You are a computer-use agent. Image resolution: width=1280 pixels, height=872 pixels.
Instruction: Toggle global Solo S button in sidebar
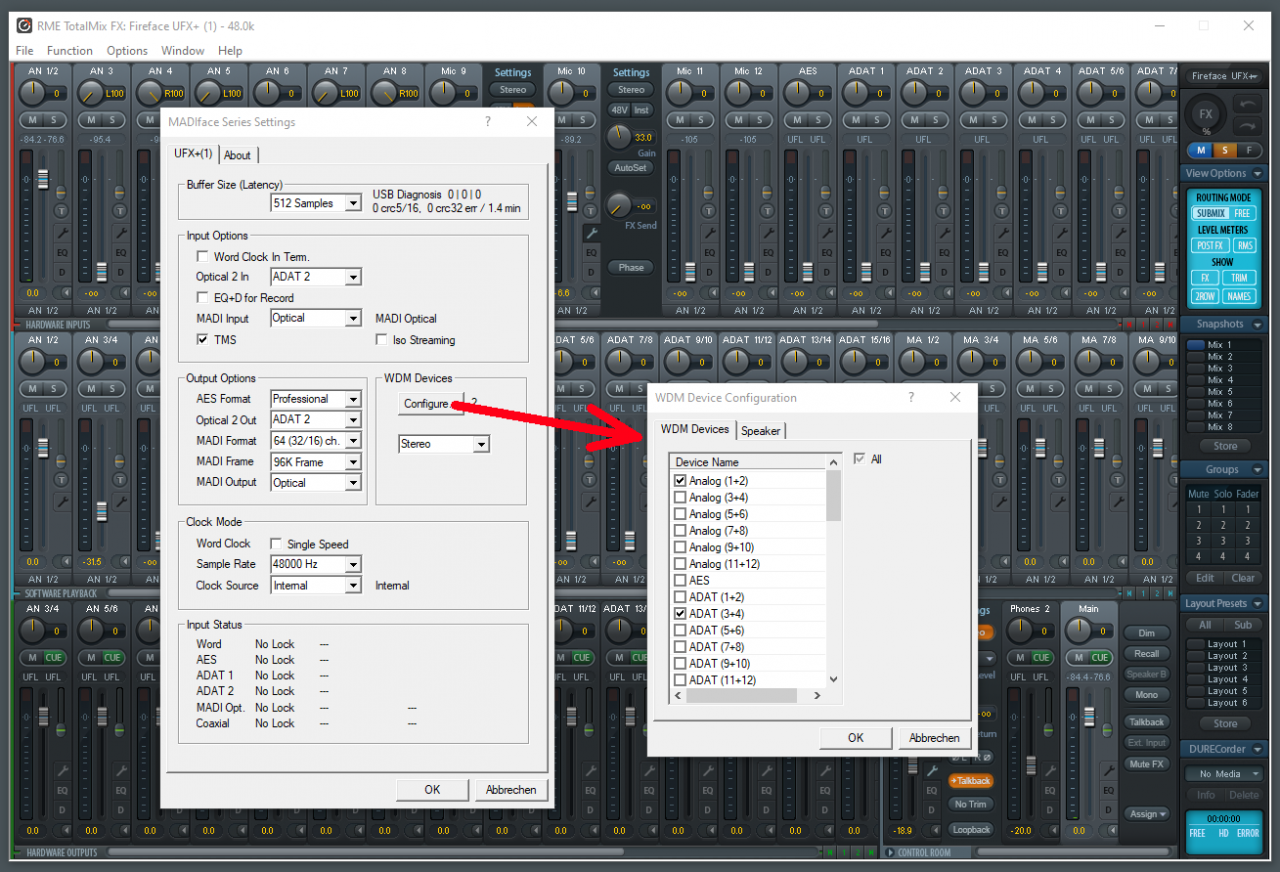pyautogui.click(x=1225, y=151)
